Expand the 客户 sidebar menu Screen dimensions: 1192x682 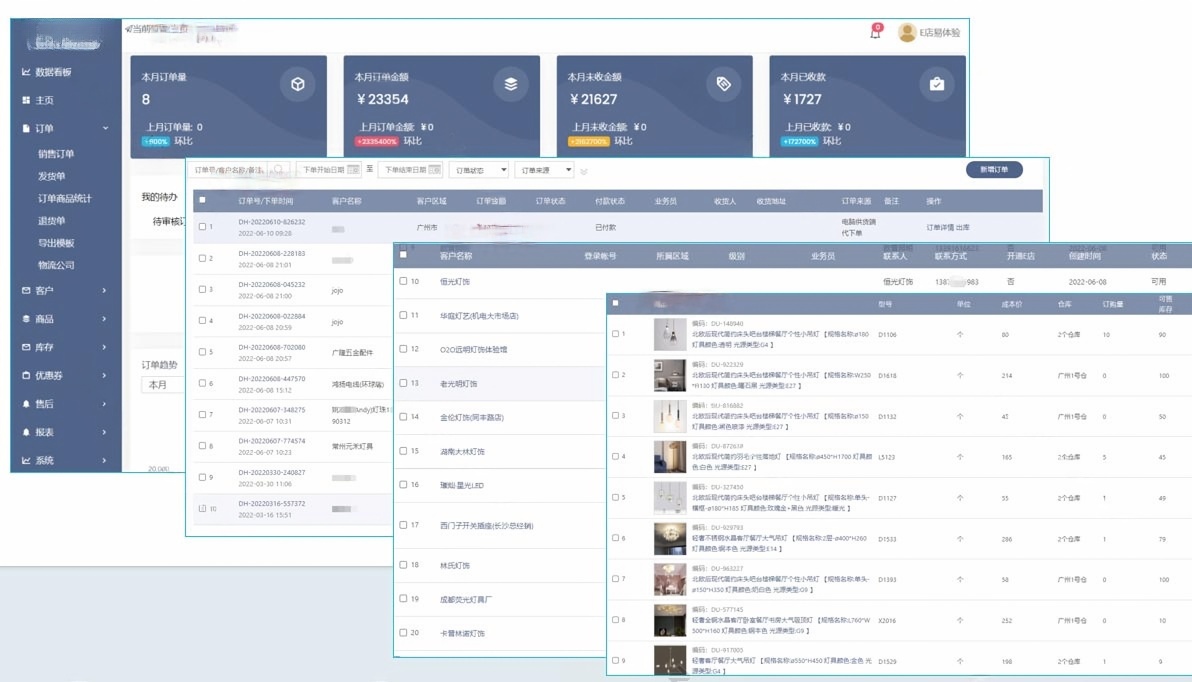click(x=65, y=291)
